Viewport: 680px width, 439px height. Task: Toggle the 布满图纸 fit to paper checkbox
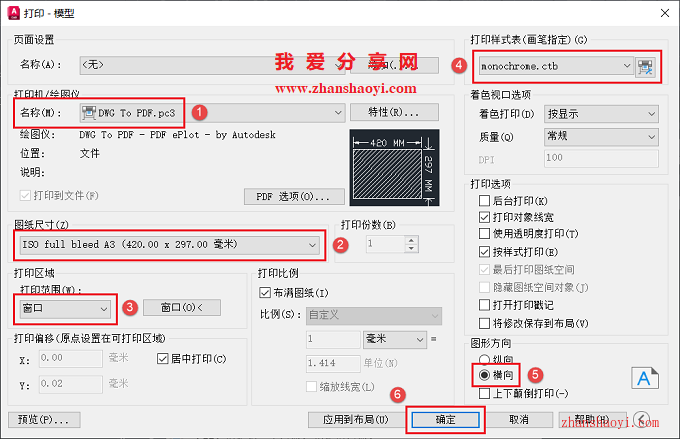click(x=265, y=293)
